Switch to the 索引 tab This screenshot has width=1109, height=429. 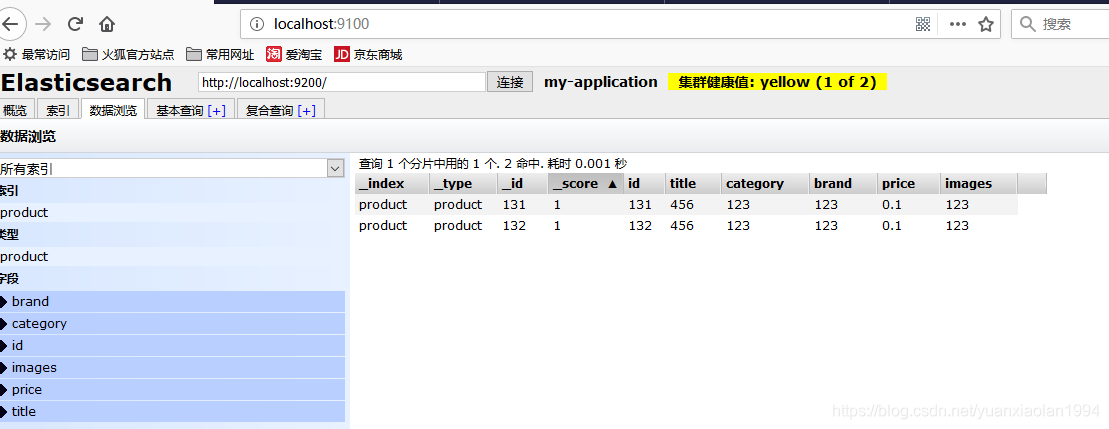coord(58,110)
